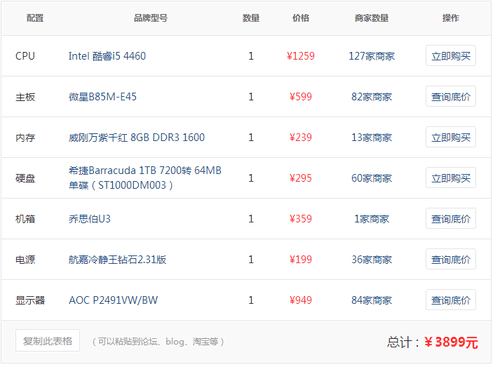
Task: Click the 机箱 row label
Action: click(25, 219)
